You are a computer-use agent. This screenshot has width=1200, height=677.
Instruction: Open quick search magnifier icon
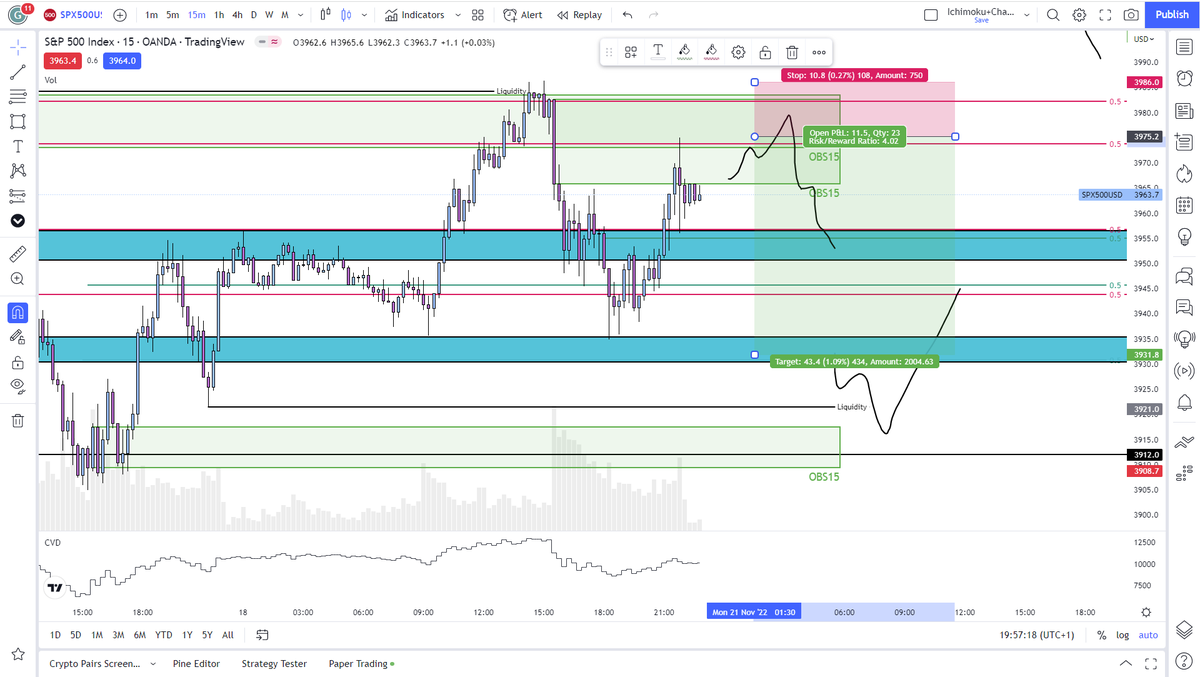[x=1053, y=15]
